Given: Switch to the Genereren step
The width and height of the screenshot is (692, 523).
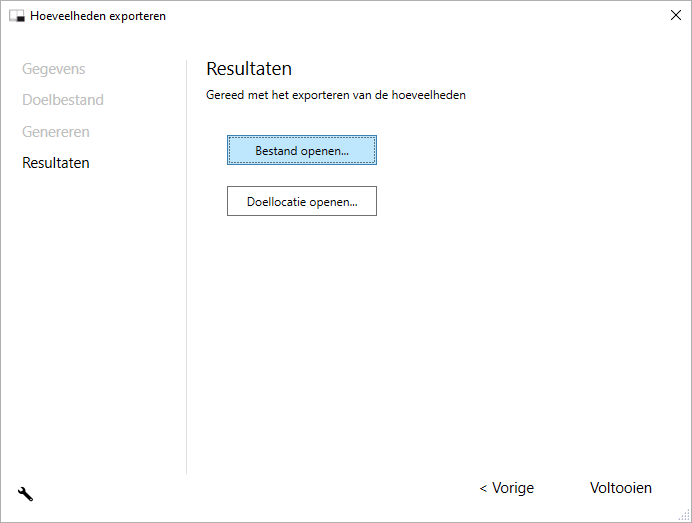Looking at the screenshot, I should click(56, 132).
